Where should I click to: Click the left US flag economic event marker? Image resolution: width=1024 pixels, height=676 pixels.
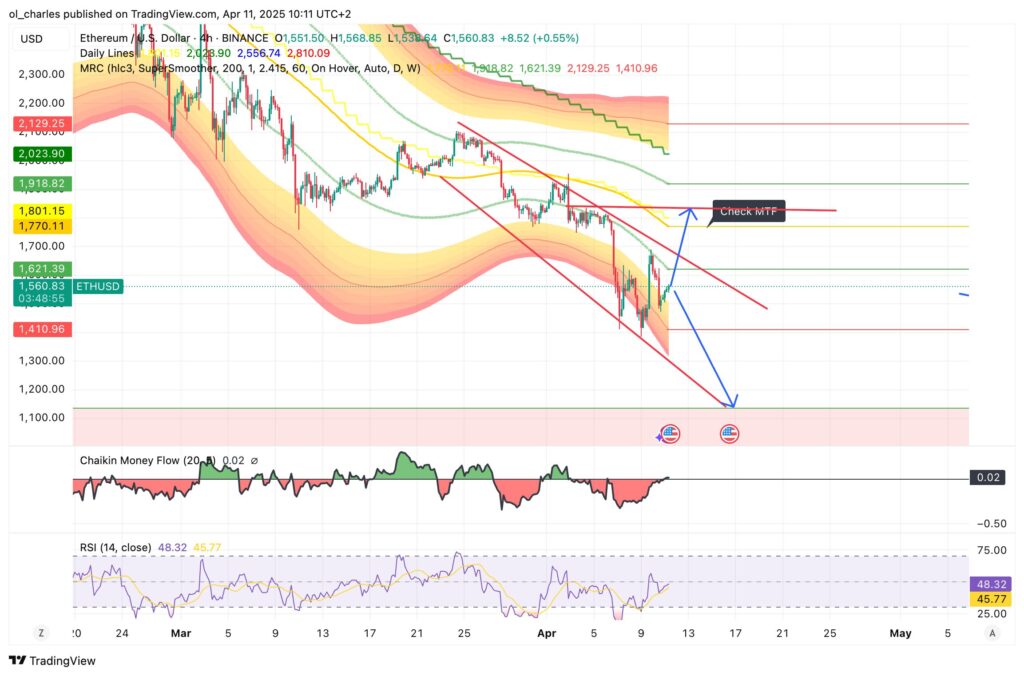[671, 433]
